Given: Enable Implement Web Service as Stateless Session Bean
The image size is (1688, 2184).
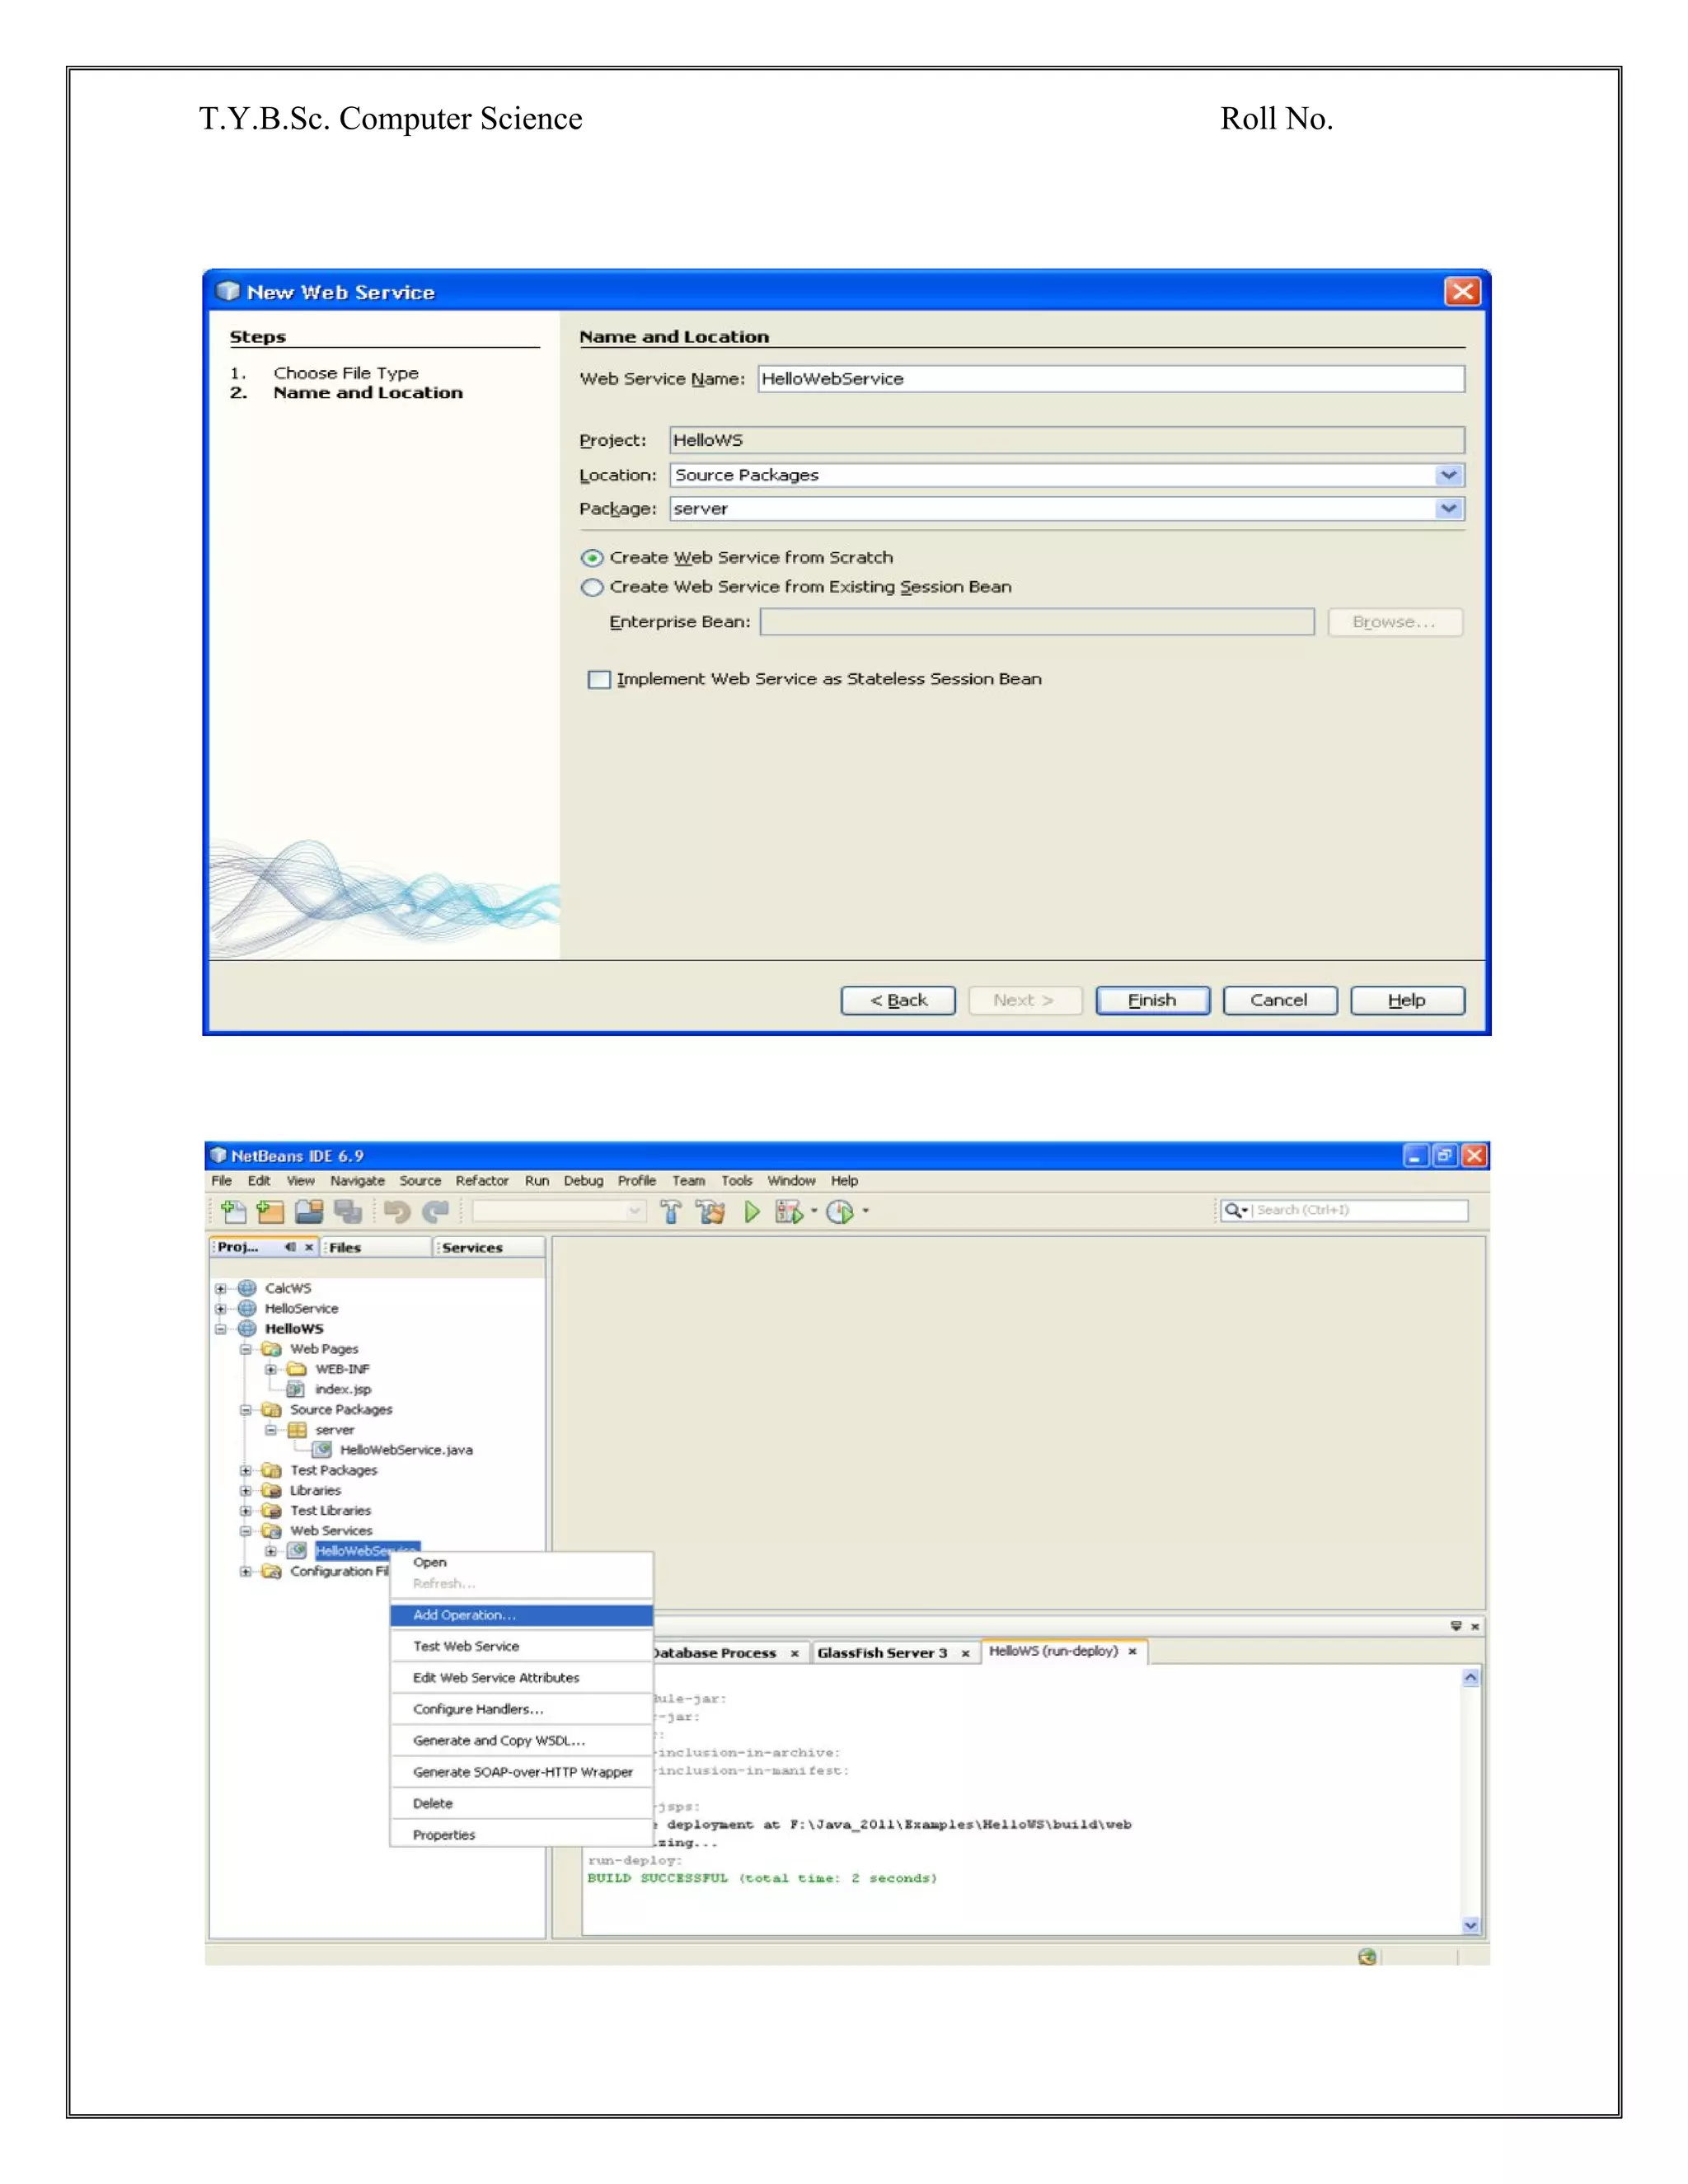Looking at the screenshot, I should tap(599, 680).
